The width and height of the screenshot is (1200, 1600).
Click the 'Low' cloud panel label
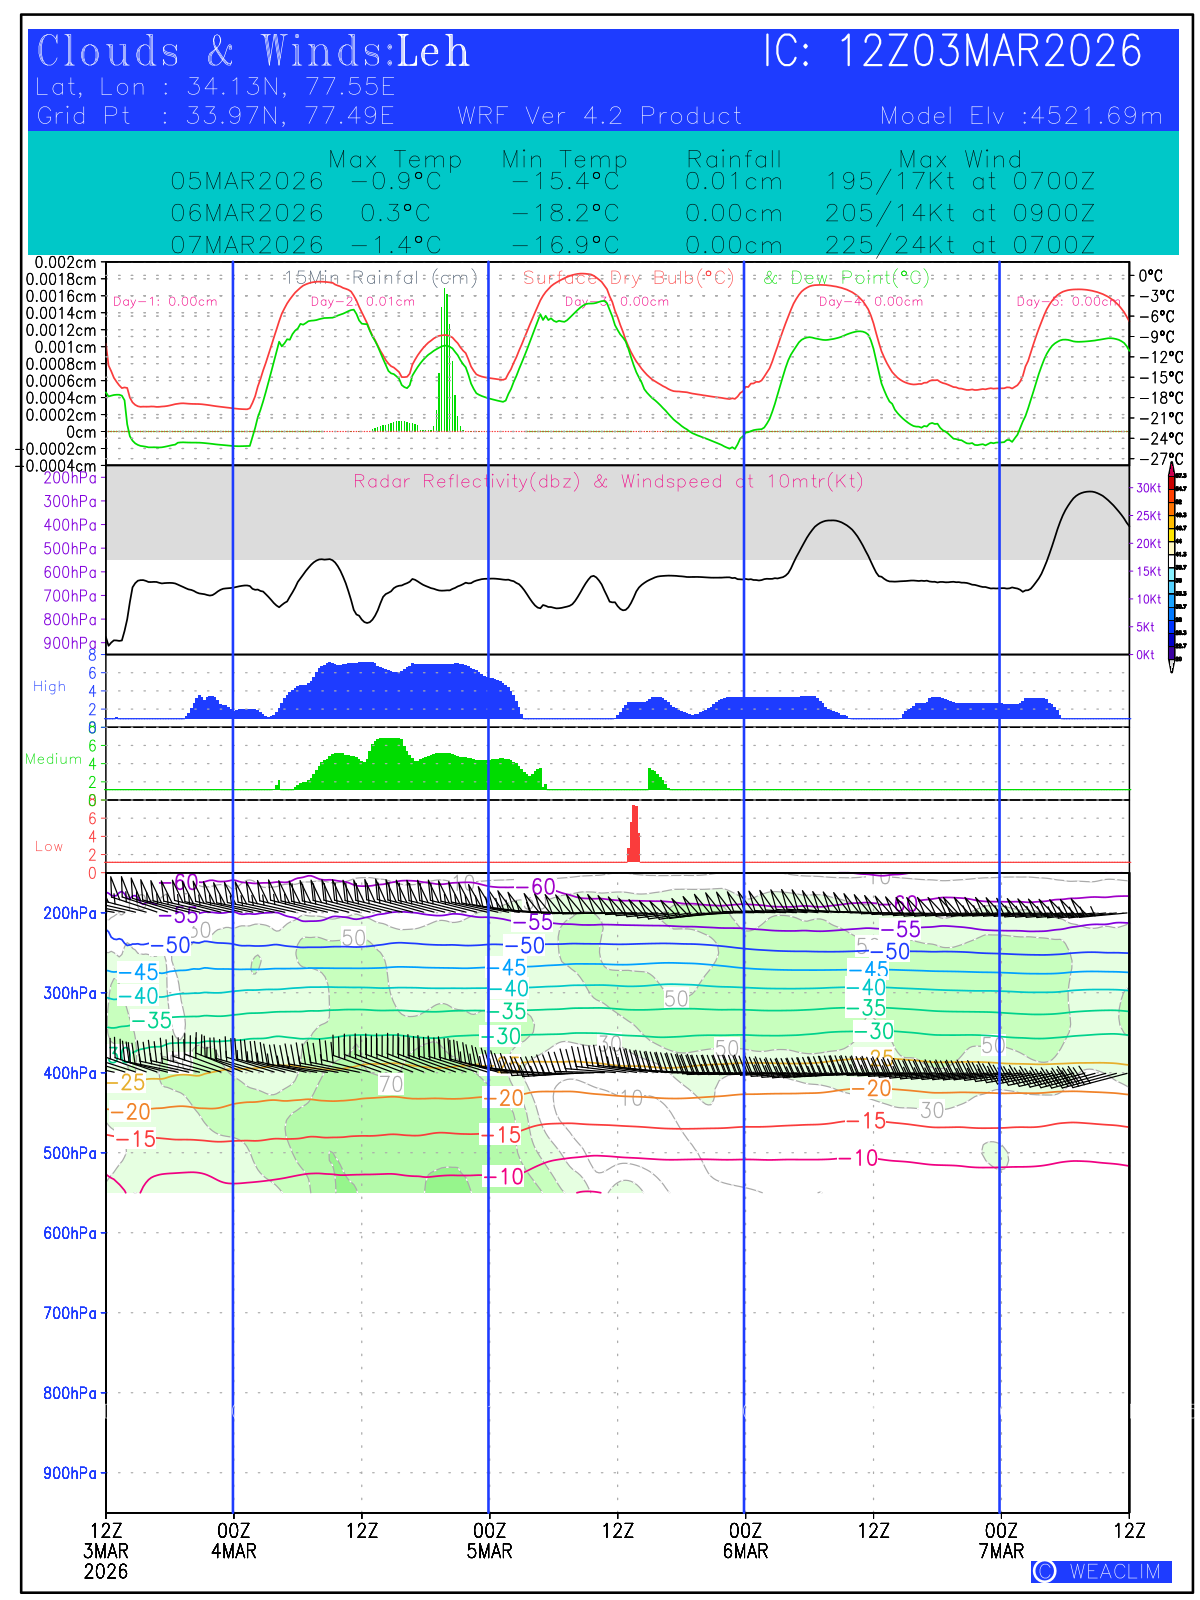tap(49, 847)
